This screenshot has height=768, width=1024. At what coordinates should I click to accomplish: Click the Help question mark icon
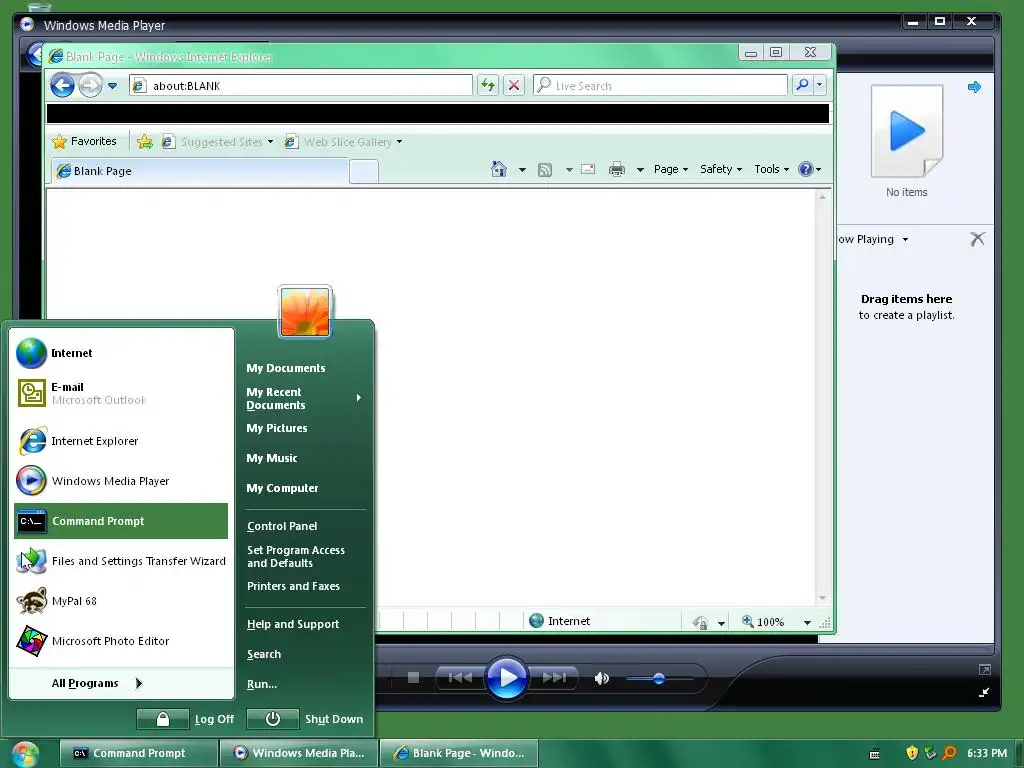click(x=806, y=169)
